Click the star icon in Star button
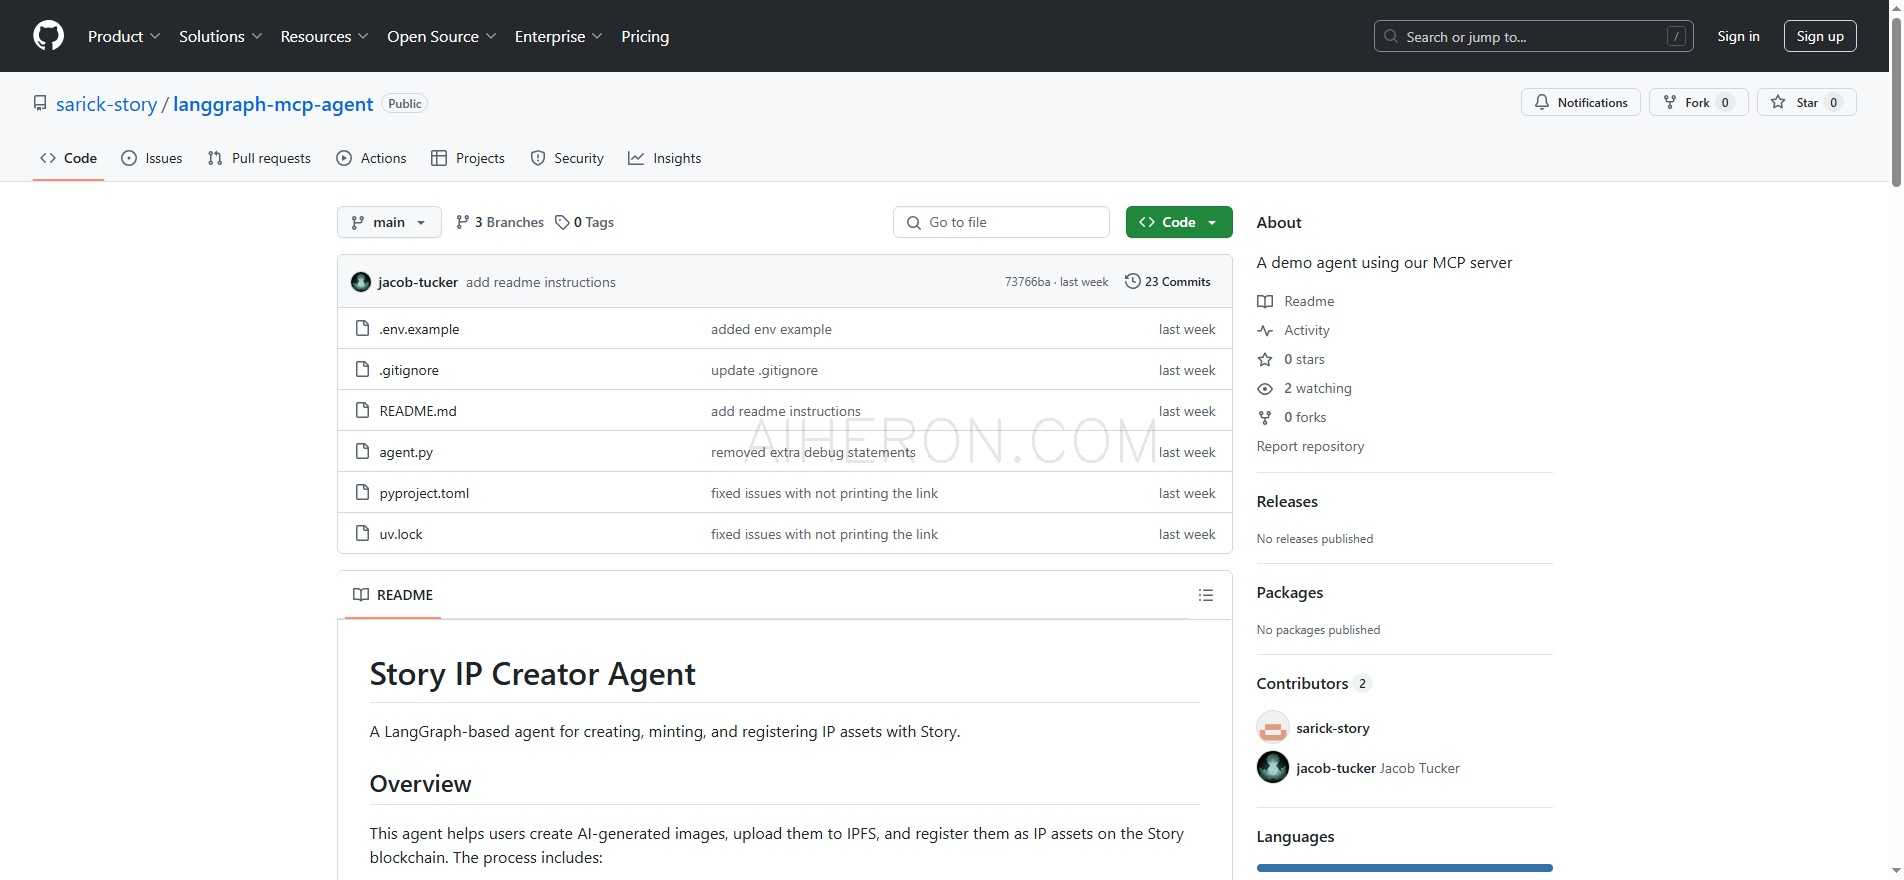Screen dimensions: 1904x880 pos(1778,102)
